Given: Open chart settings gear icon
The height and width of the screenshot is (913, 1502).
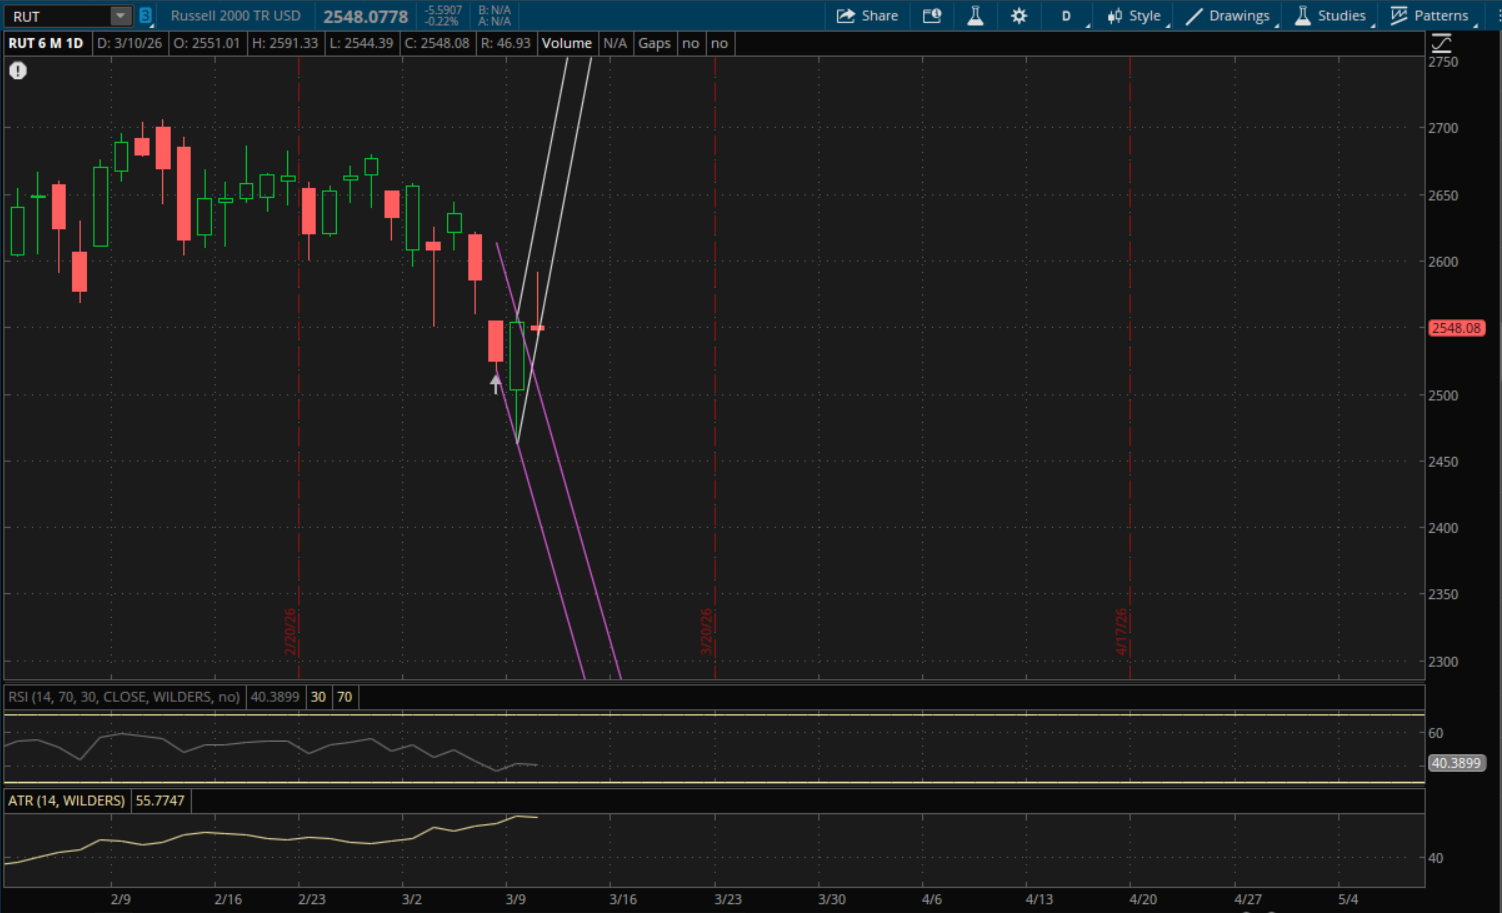Looking at the screenshot, I should 1019,16.
